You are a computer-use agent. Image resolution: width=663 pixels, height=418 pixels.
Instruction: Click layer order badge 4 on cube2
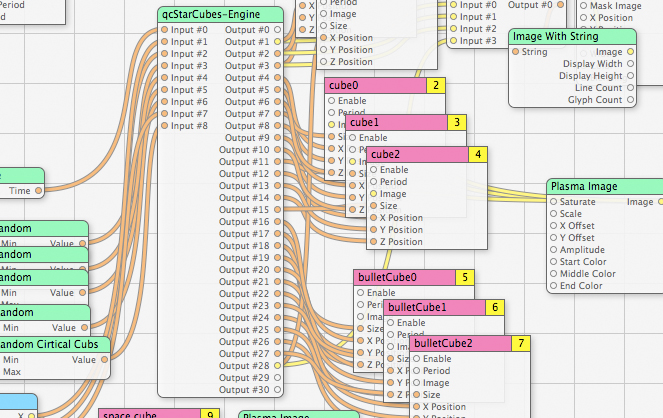point(479,154)
